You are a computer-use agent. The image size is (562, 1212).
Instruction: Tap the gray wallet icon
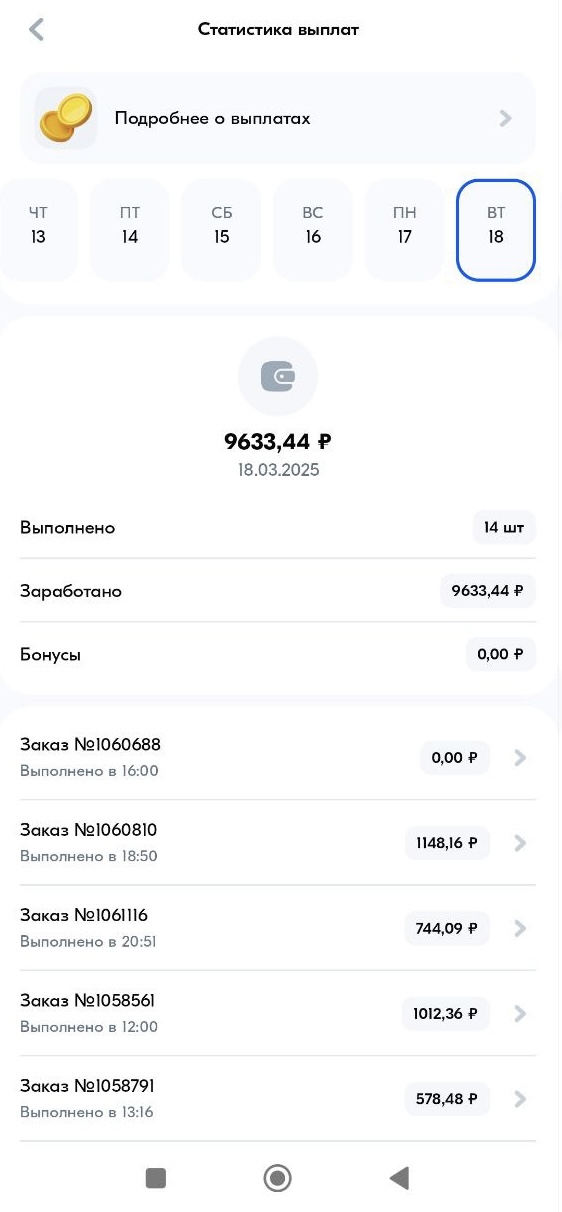click(277, 377)
